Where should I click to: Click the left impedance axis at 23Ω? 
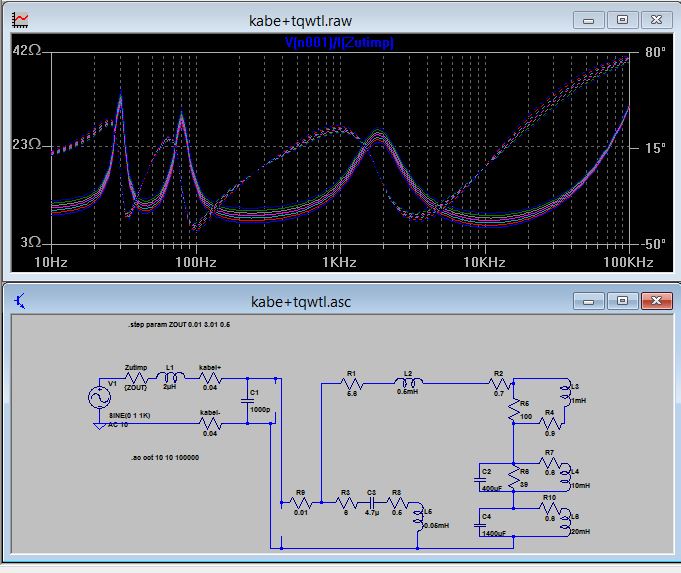(28, 145)
